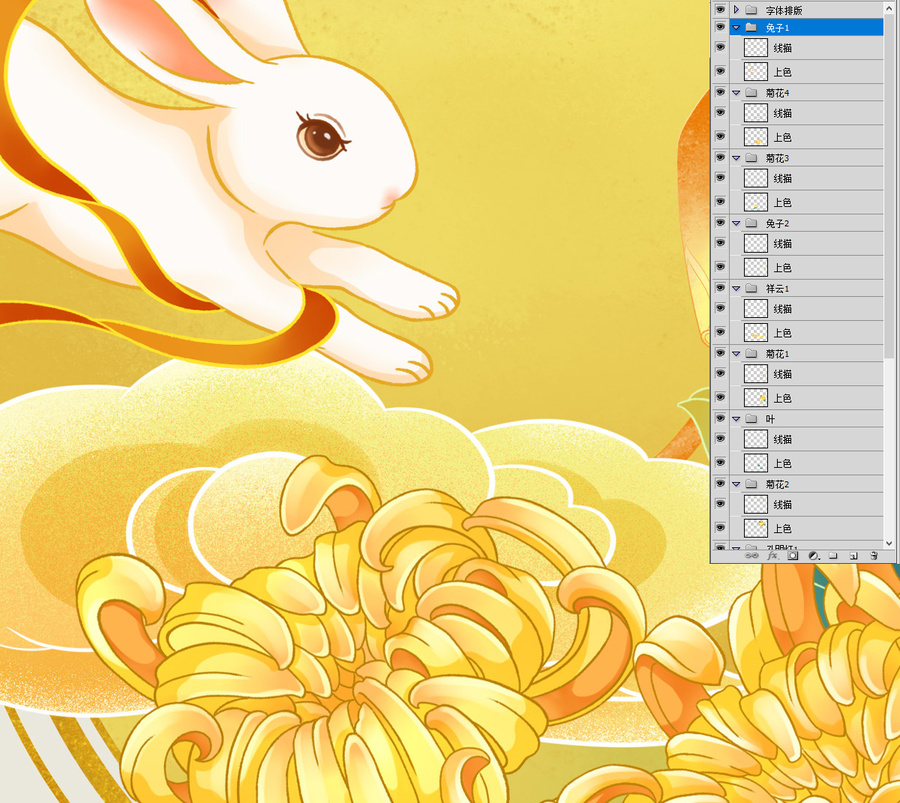Select the 兔子2 group name

click(777, 224)
